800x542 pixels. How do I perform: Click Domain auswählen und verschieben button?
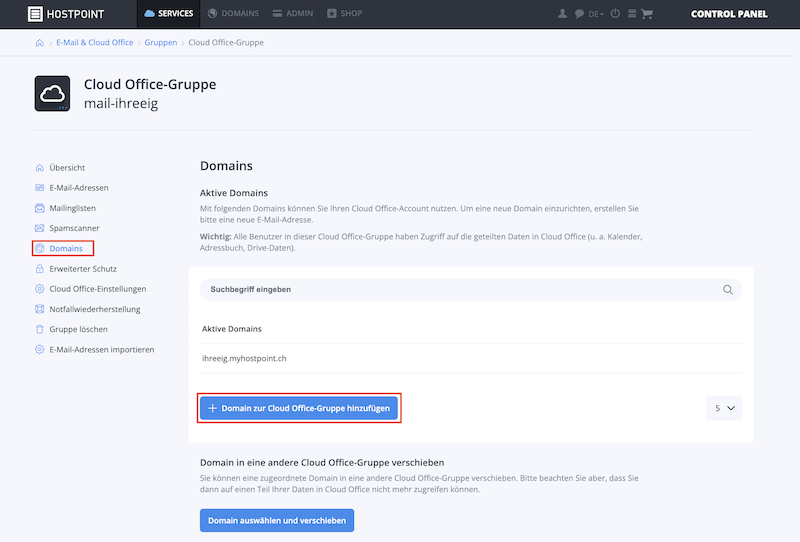(277, 521)
